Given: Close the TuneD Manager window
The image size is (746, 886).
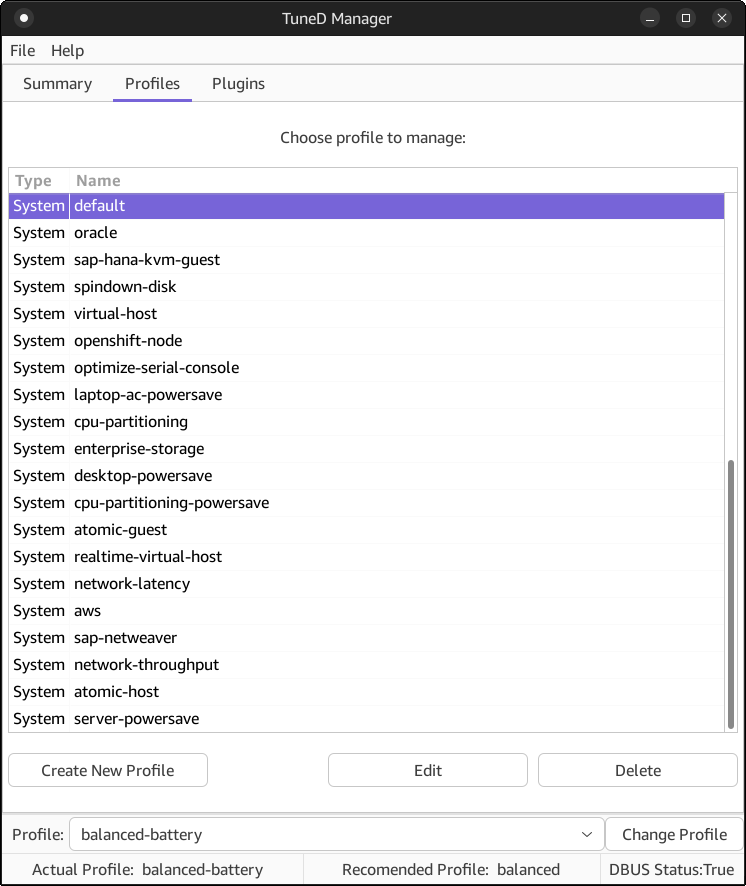Looking at the screenshot, I should click(722, 18).
